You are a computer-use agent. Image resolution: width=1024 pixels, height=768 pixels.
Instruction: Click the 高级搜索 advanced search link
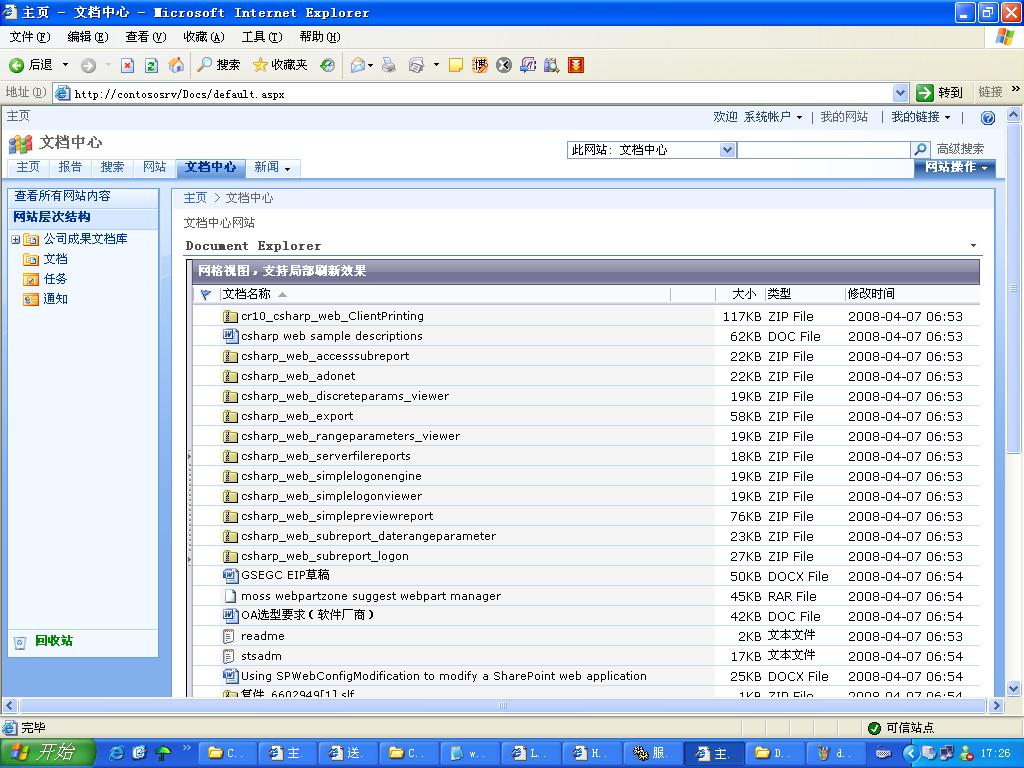pos(960,149)
